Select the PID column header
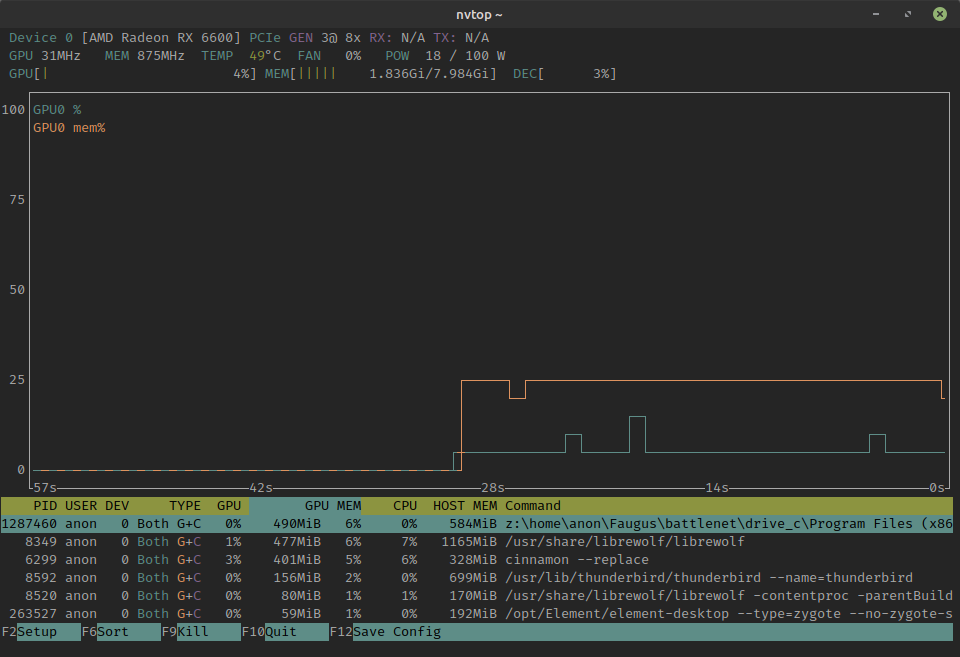This screenshot has width=960, height=657. 45,506
